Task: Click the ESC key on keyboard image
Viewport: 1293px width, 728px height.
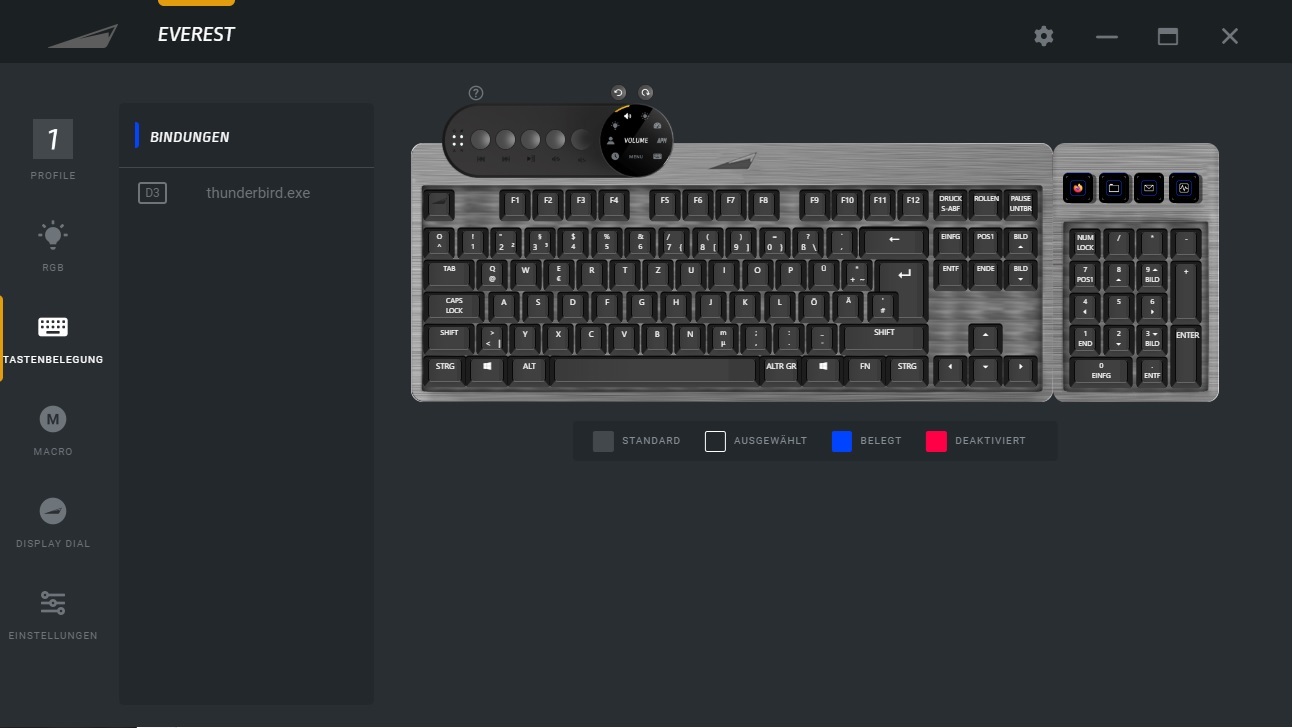Action: pos(439,204)
